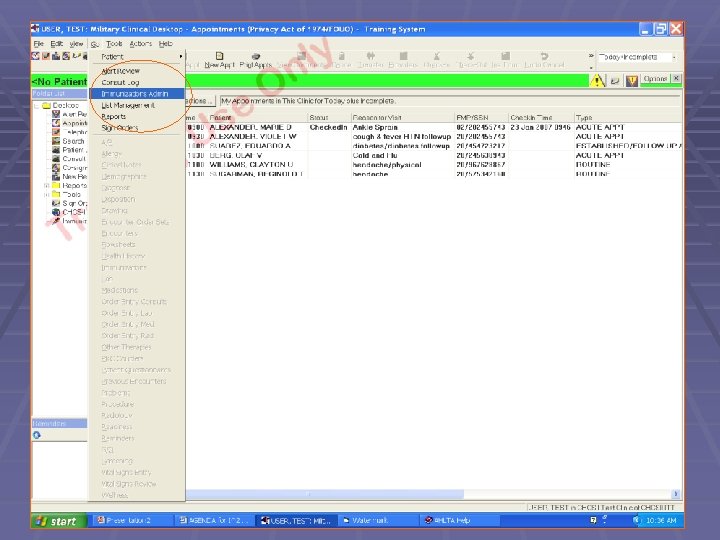The width and height of the screenshot is (720, 540).
Task: Click the Options button
Action: [x=655, y=79]
